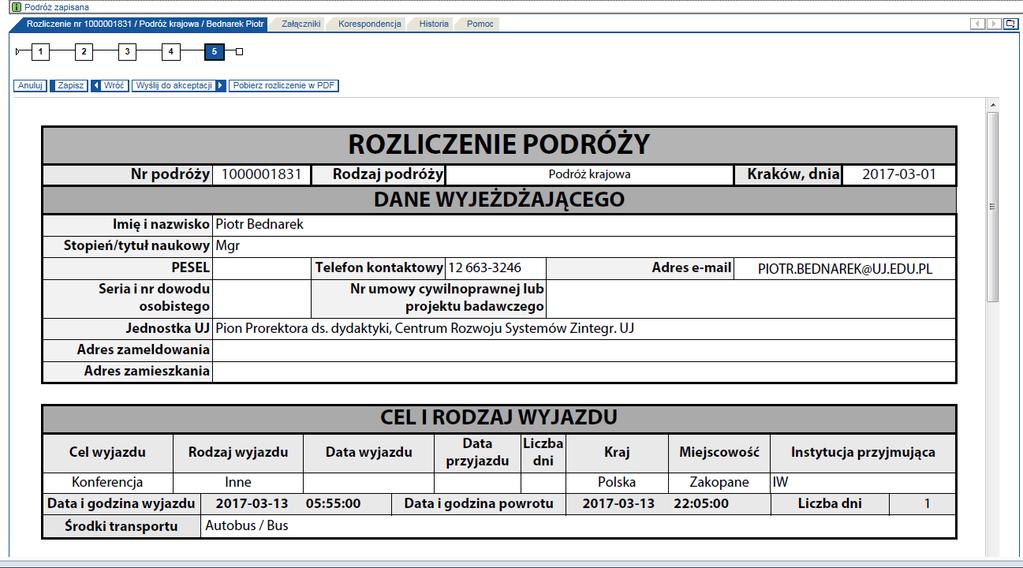Go to wizard step 3
The width and height of the screenshot is (1023, 568).
pyautogui.click(x=127, y=52)
